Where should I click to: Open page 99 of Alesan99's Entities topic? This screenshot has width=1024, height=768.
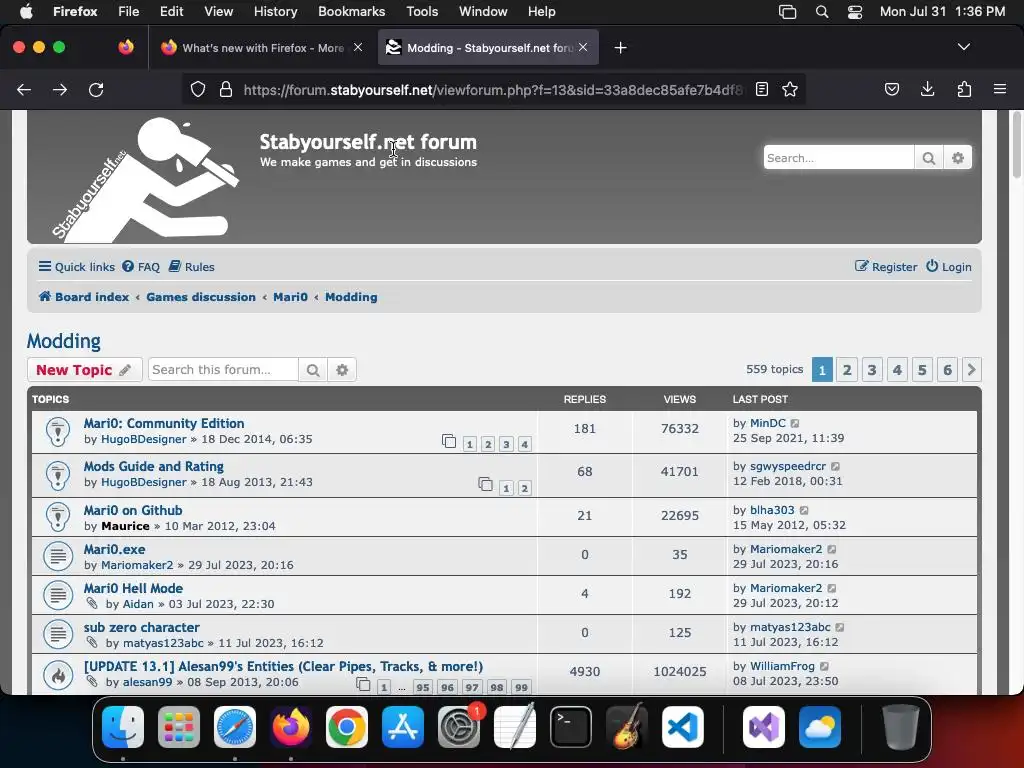[521, 687]
